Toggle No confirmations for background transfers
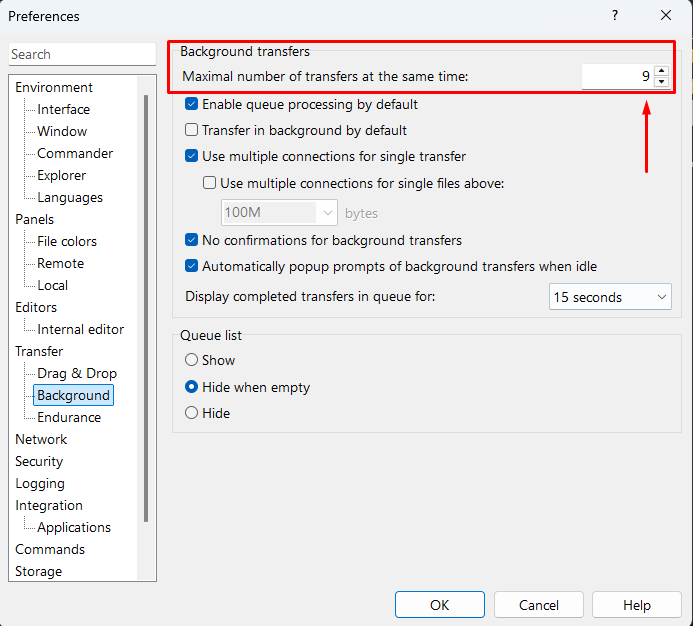Screen dimensions: 693x626 tap(192, 240)
